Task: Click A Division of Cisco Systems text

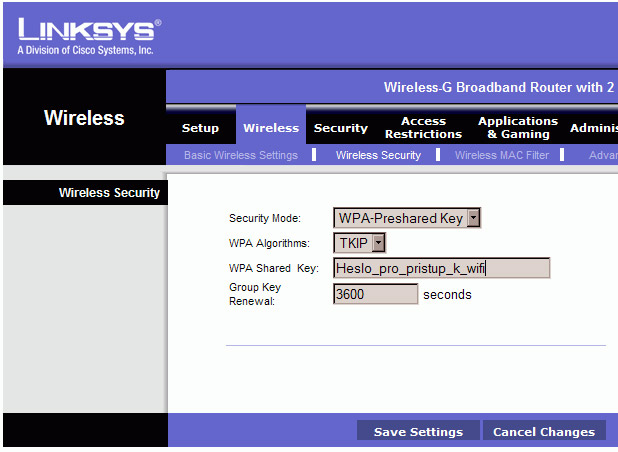Action: pos(85,50)
